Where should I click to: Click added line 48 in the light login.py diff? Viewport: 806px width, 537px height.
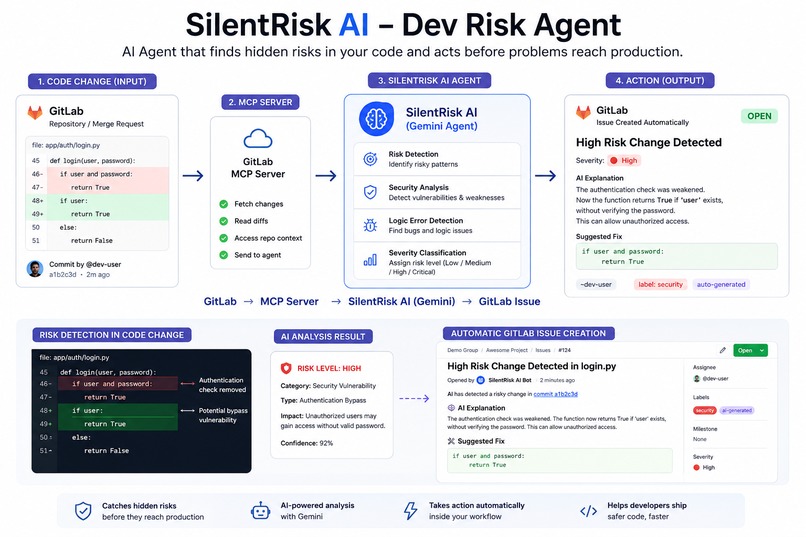[x=98, y=201]
